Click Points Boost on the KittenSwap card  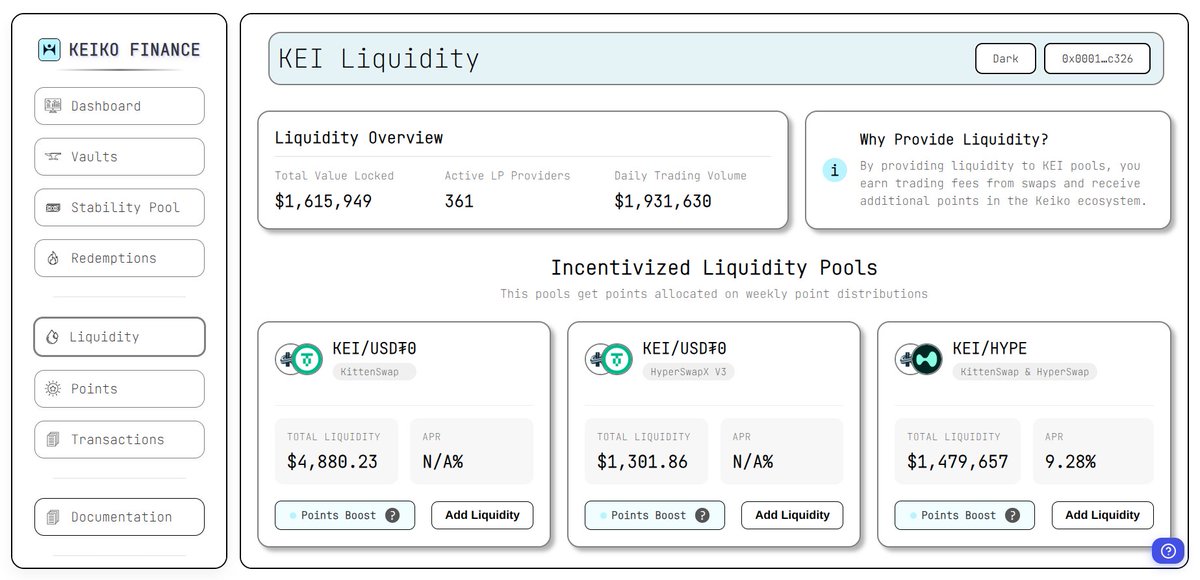(x=345, y=515)
